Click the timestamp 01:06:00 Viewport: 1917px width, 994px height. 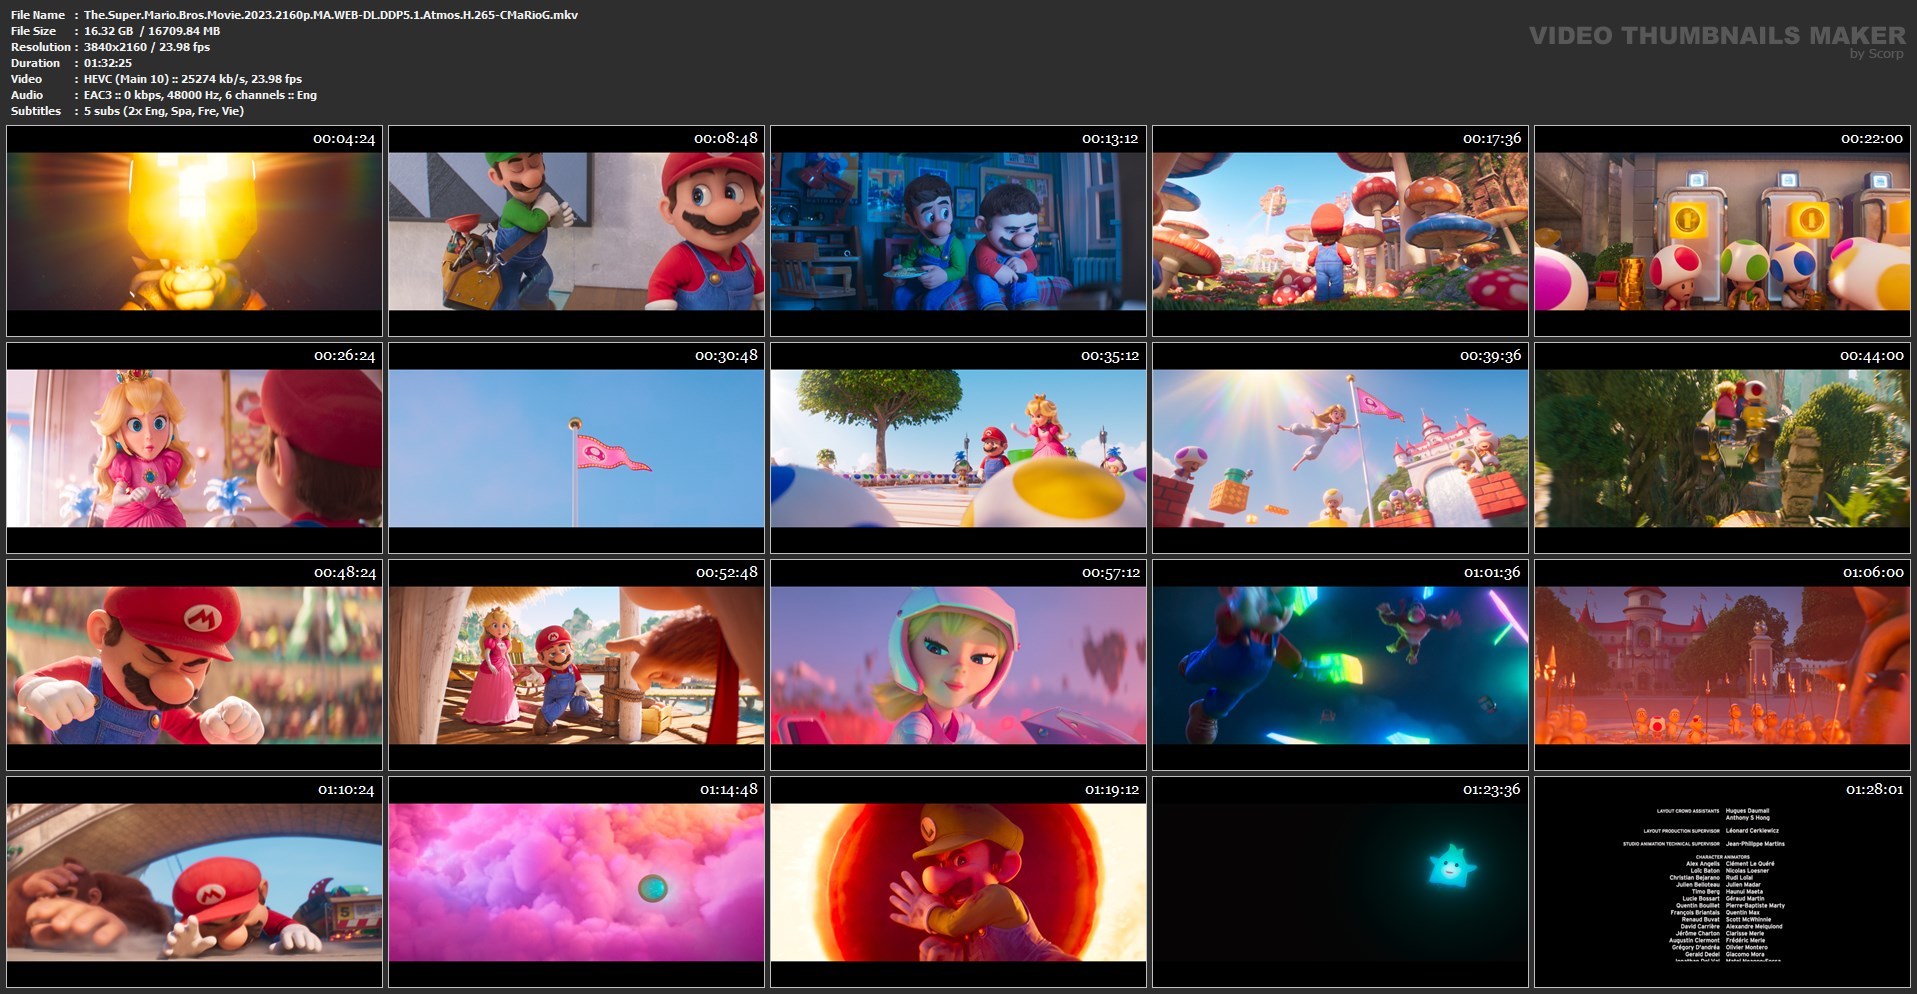coord(1873,573)
